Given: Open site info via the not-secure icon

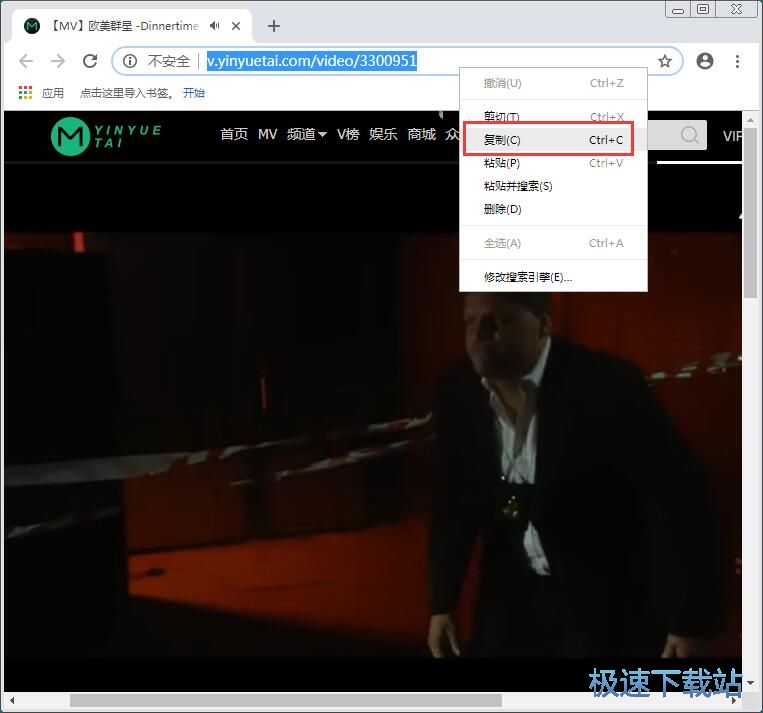Looking at the screenshot, I should [x=130, y=61].
